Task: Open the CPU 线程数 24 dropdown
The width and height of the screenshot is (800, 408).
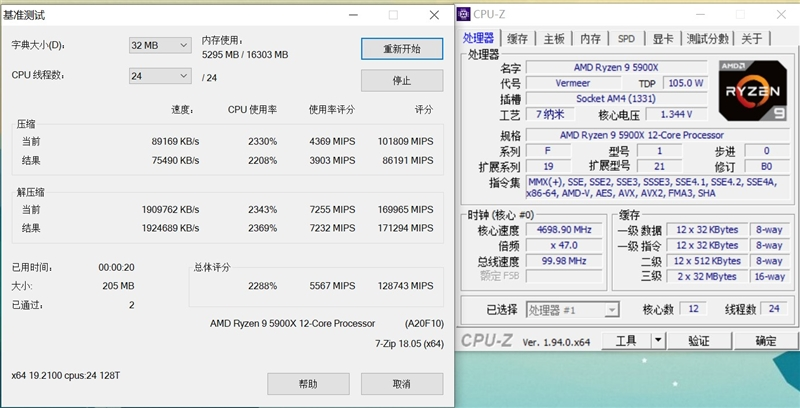Action: click(x=160, y=76)
